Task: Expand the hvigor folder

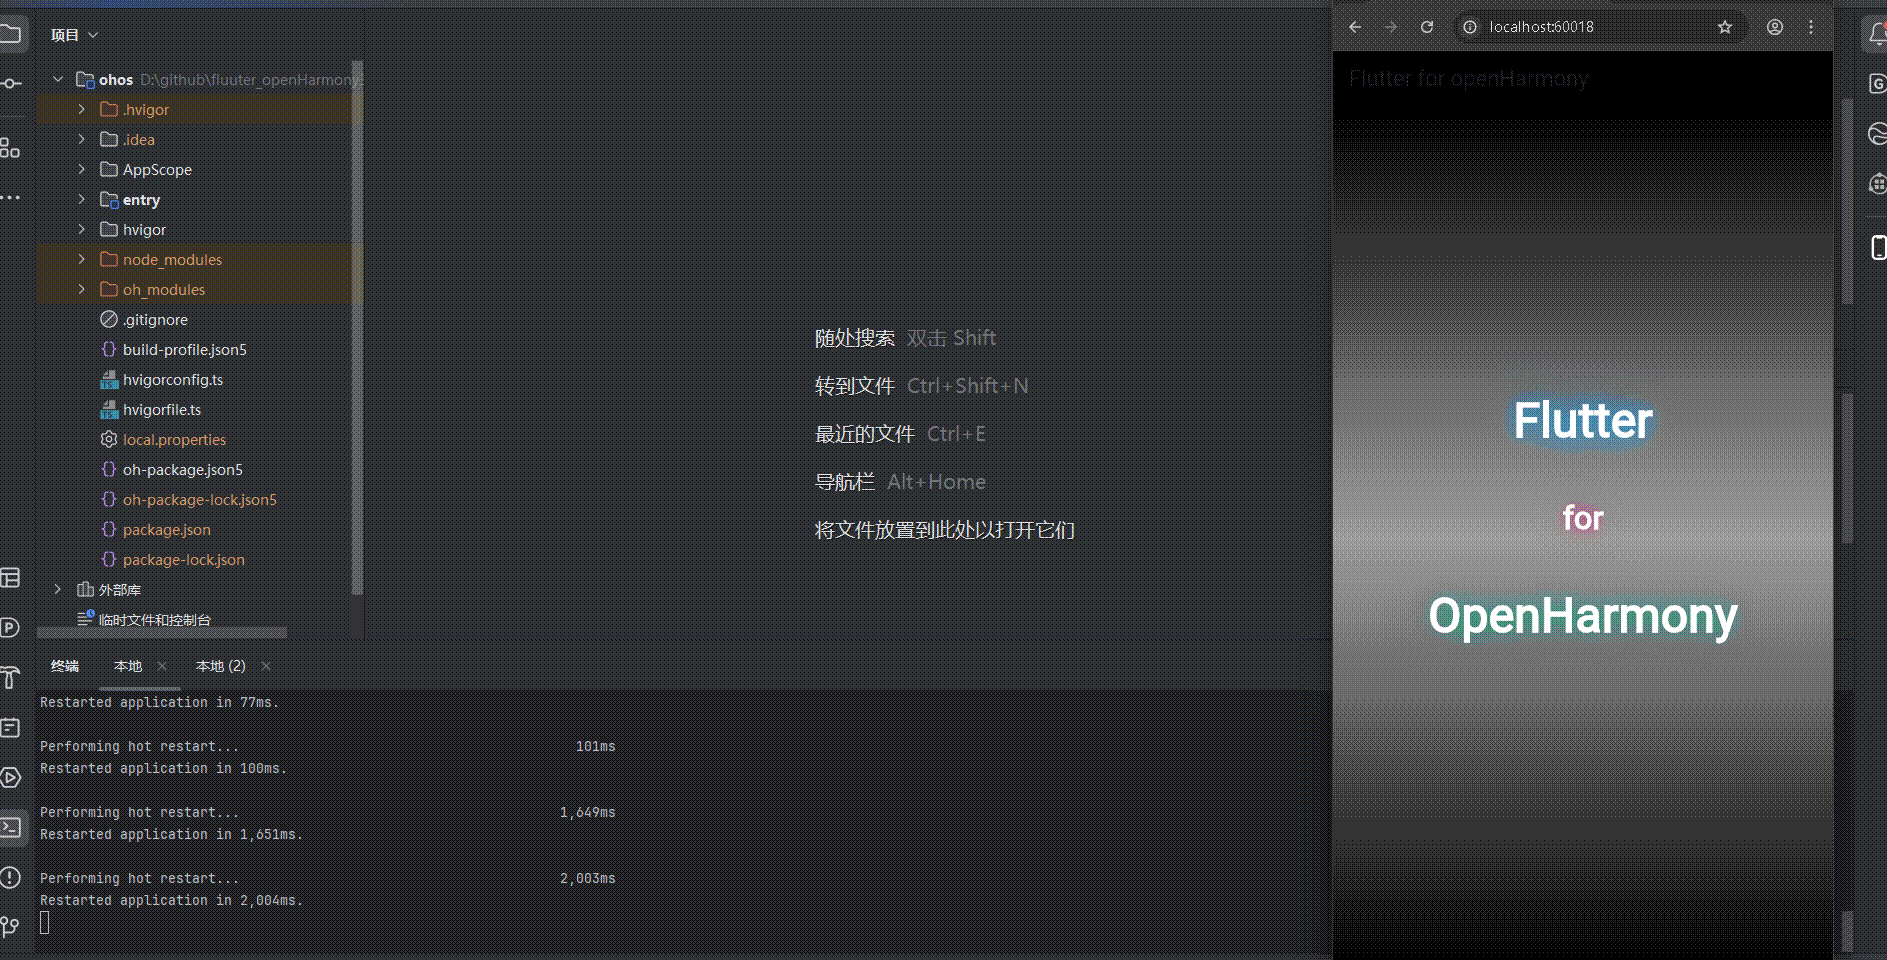Action: (82, 229)
